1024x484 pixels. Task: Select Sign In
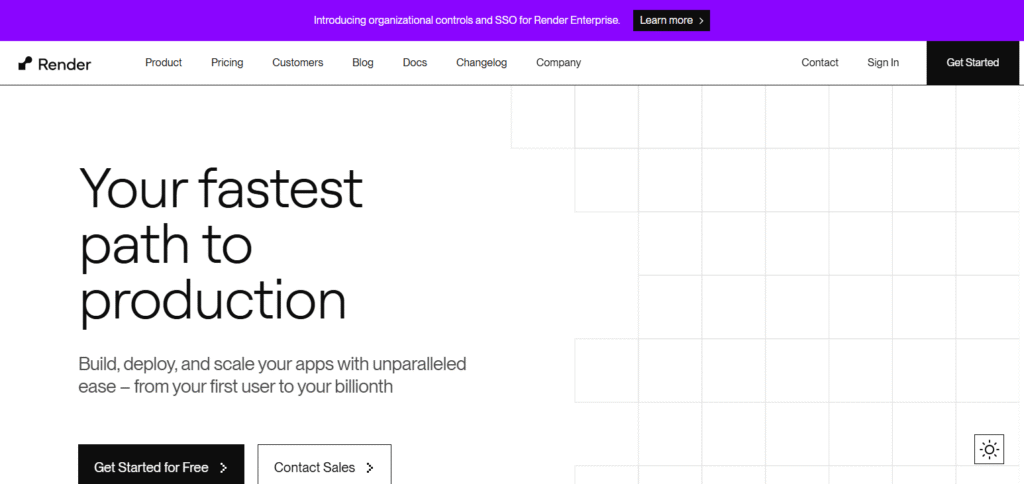(883, 63)
